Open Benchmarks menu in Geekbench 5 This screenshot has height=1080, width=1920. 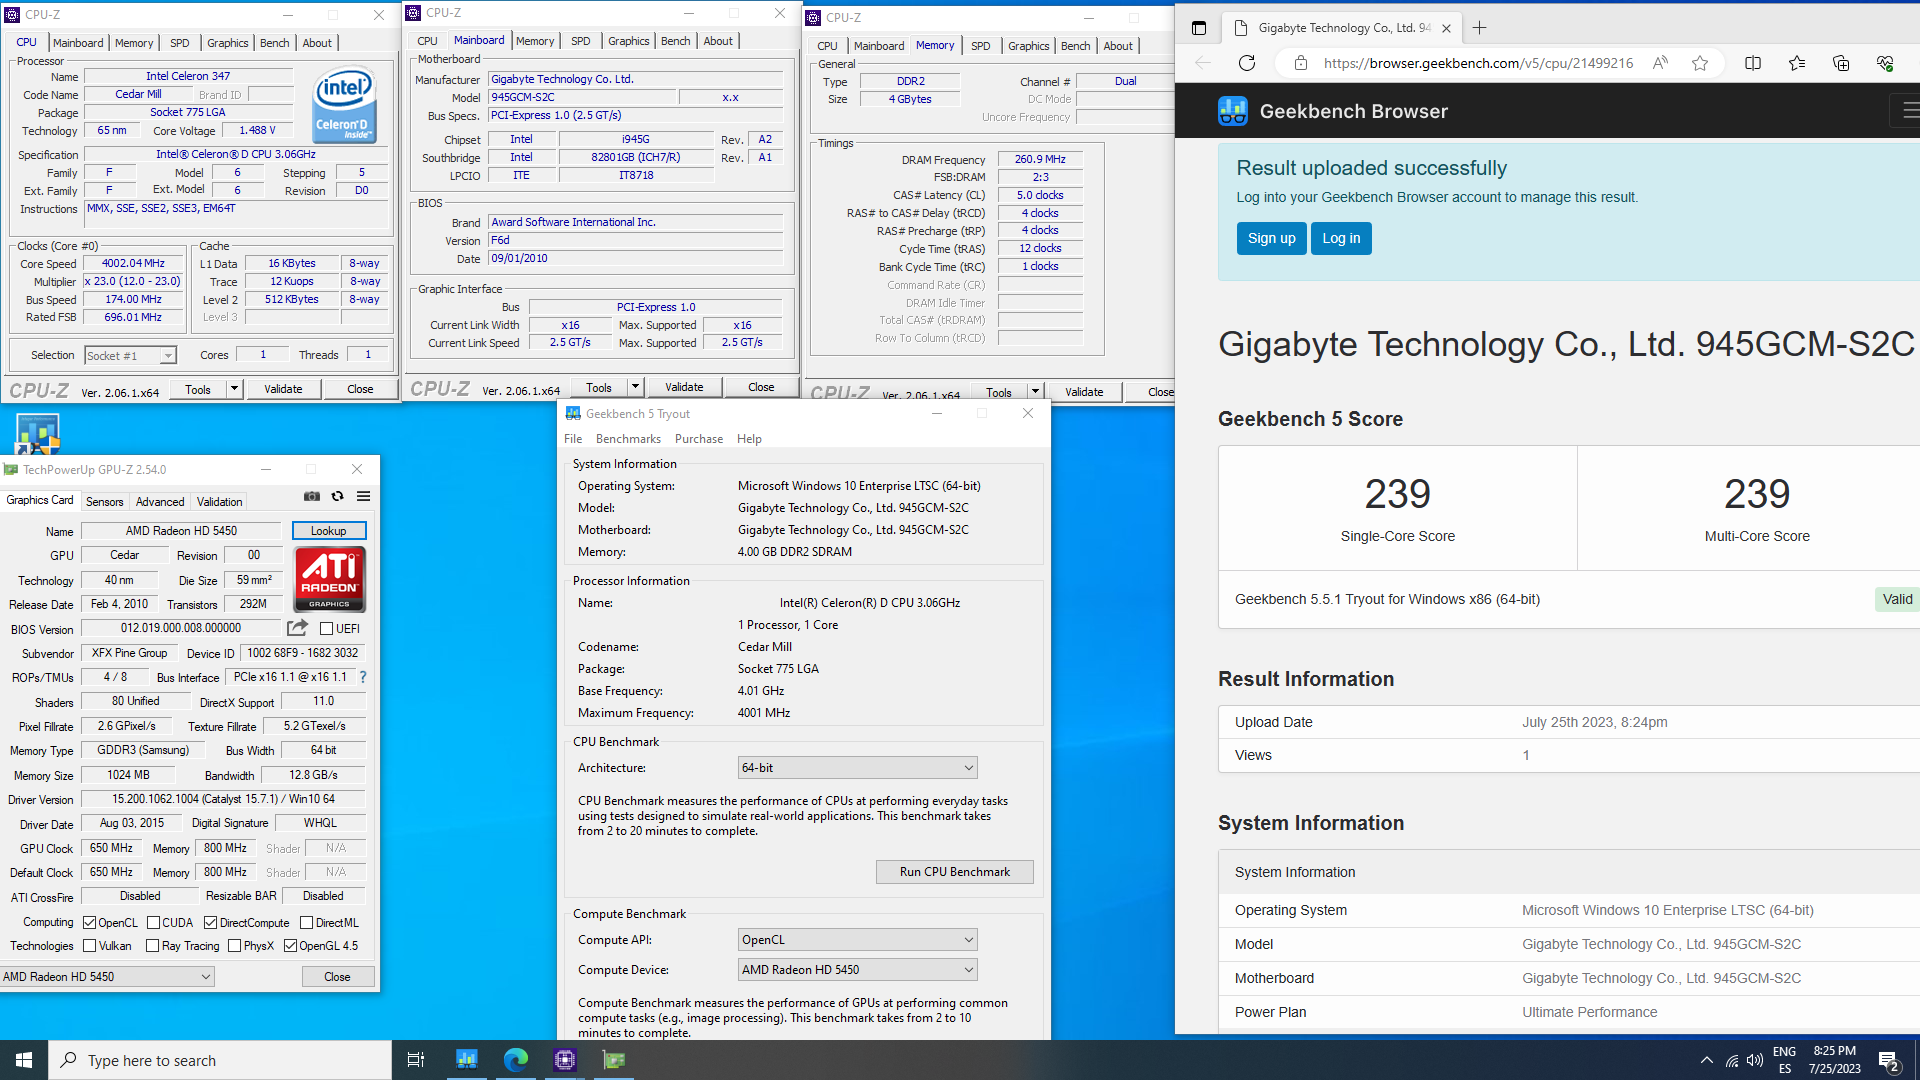coord(628,439)
